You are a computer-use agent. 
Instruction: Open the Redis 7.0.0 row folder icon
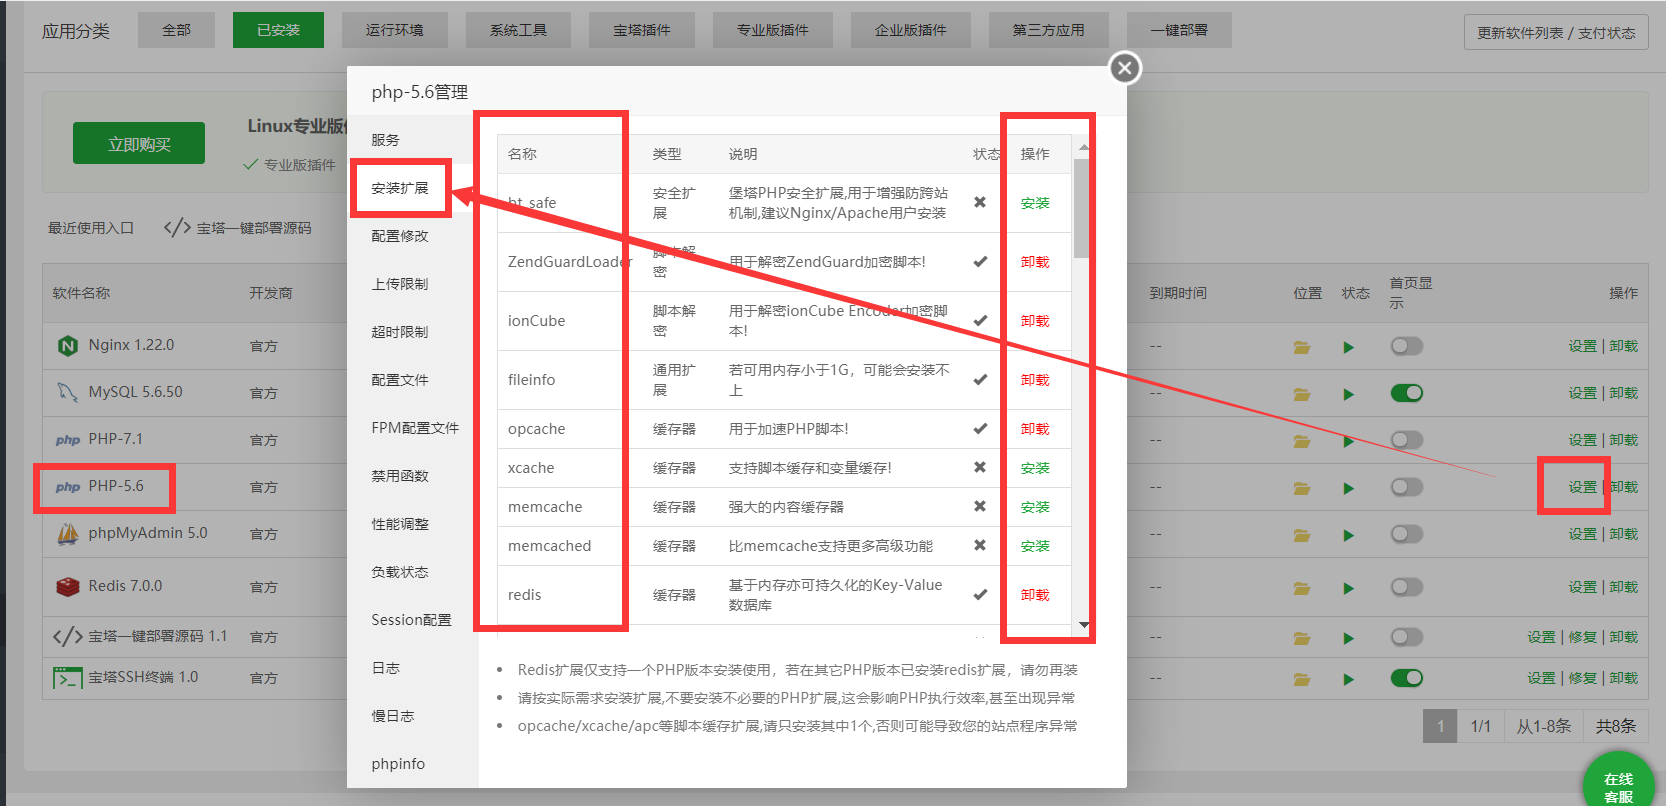pyautogui.click(x=1301, y=589)
